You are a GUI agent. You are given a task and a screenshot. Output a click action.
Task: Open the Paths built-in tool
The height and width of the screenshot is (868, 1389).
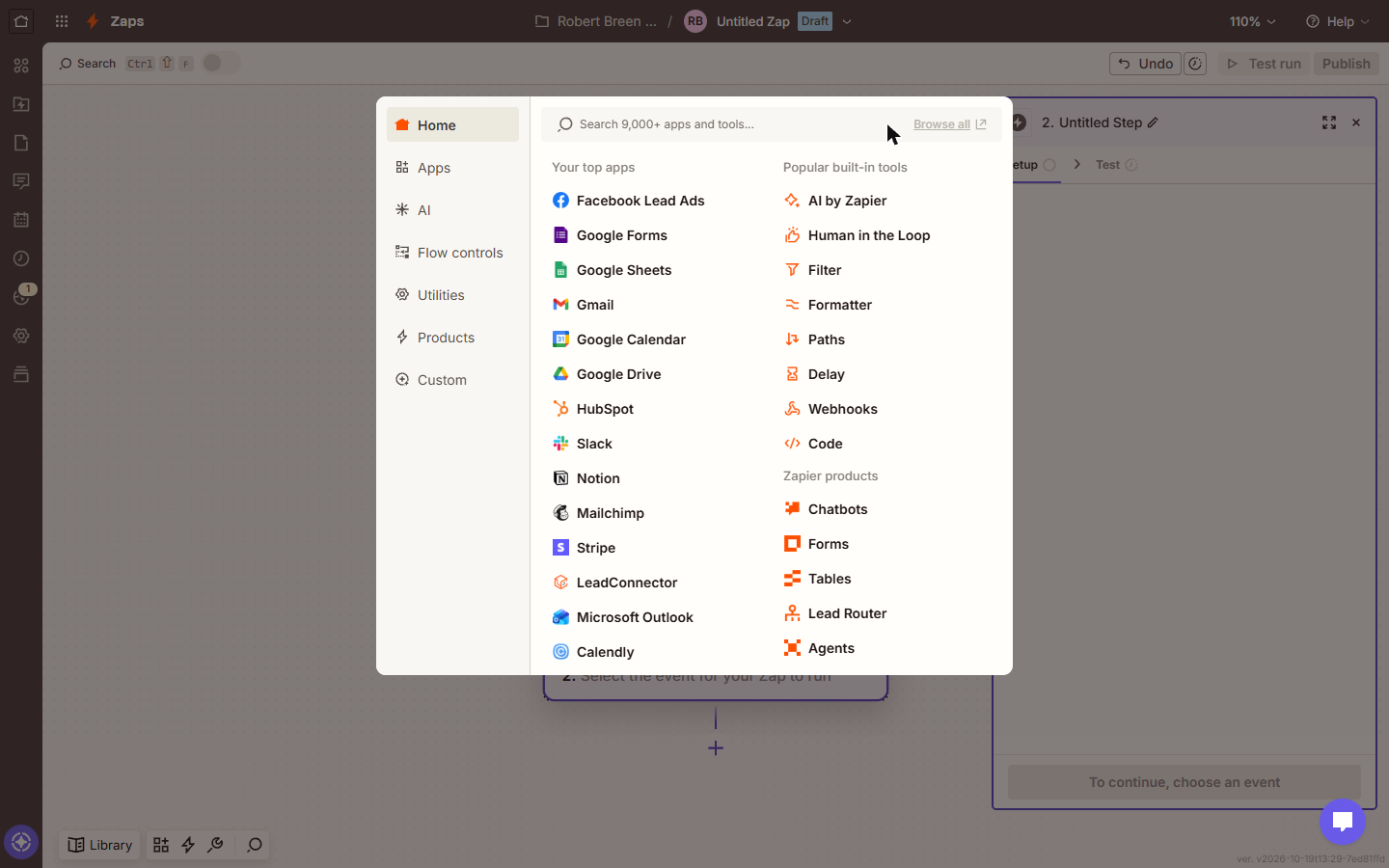tap(826, 339)
